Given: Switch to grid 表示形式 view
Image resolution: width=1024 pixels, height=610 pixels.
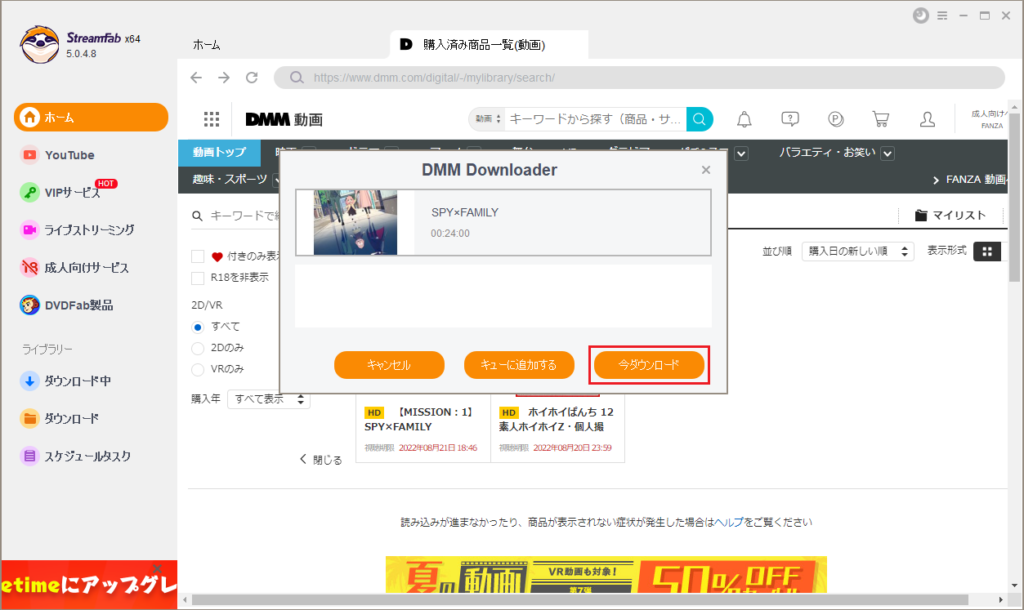Looking at the screenshot, I should point(987,251).
